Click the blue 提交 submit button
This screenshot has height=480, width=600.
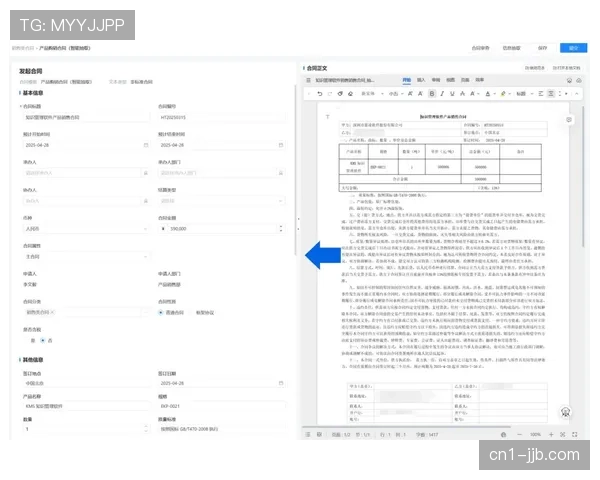pos(573,47)
